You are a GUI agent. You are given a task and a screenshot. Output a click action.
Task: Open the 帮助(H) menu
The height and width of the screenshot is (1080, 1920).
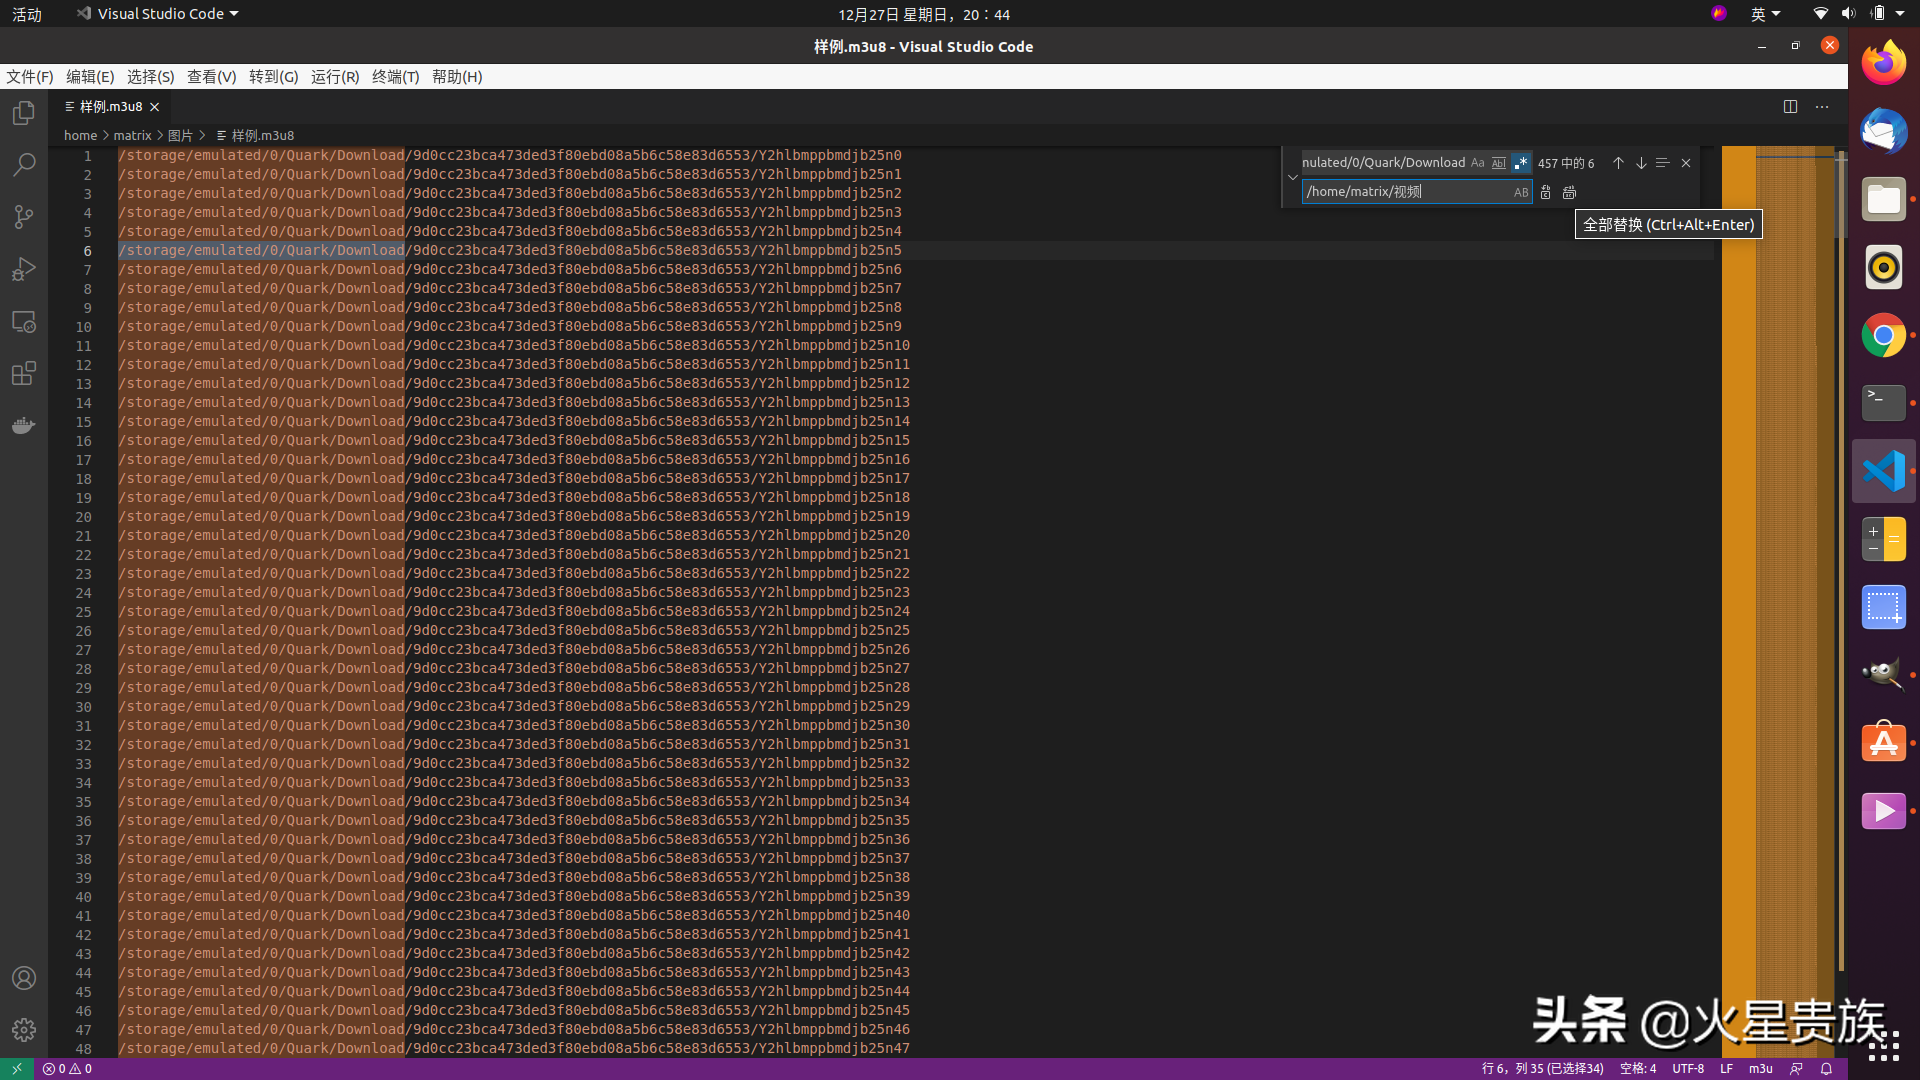[457, 77]
